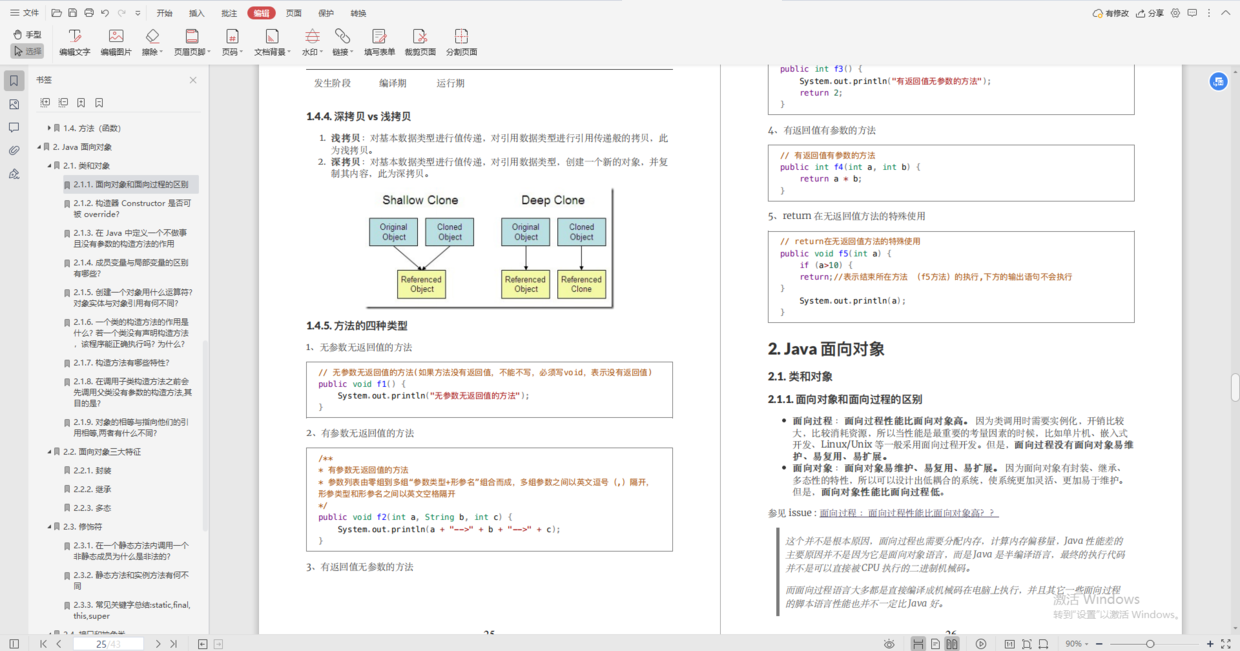Enter fullscreen mode from status bar

point(1227,644)
